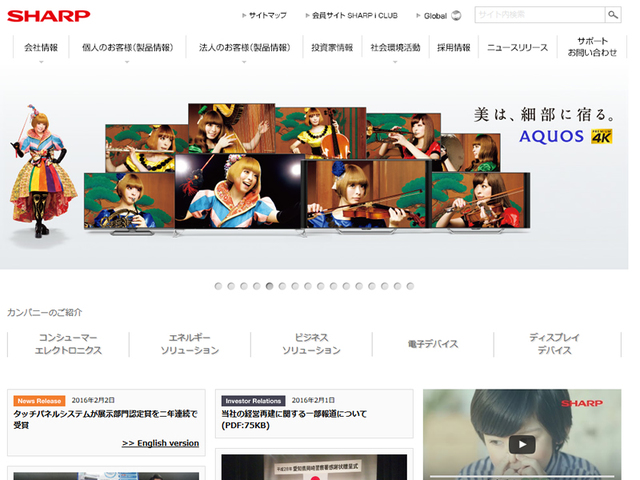Screen dimensions: 640x480
Task: Follow the >> English version link
Action: tap(160, 443)
